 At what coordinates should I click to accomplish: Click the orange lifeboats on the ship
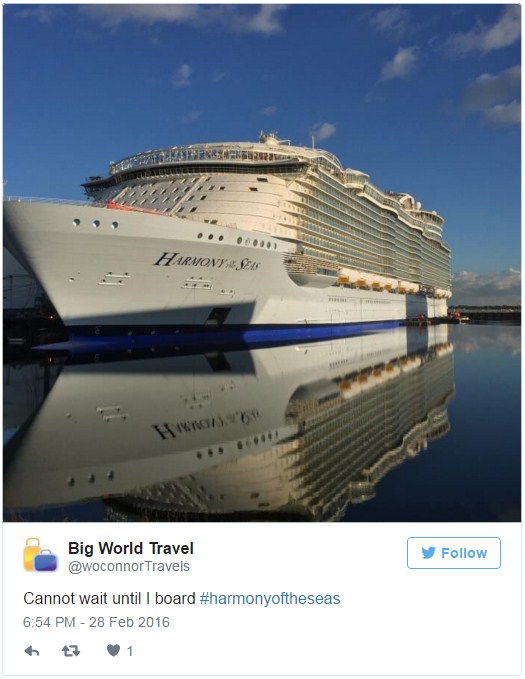[390, 284]
